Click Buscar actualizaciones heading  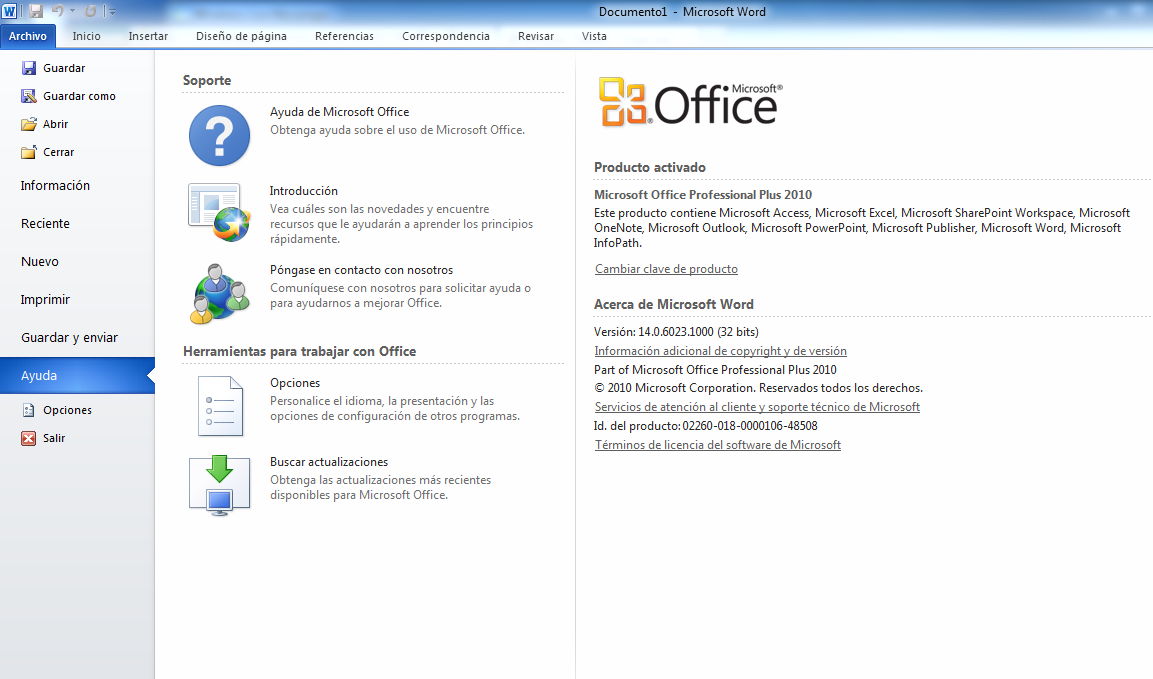[329, 462]
